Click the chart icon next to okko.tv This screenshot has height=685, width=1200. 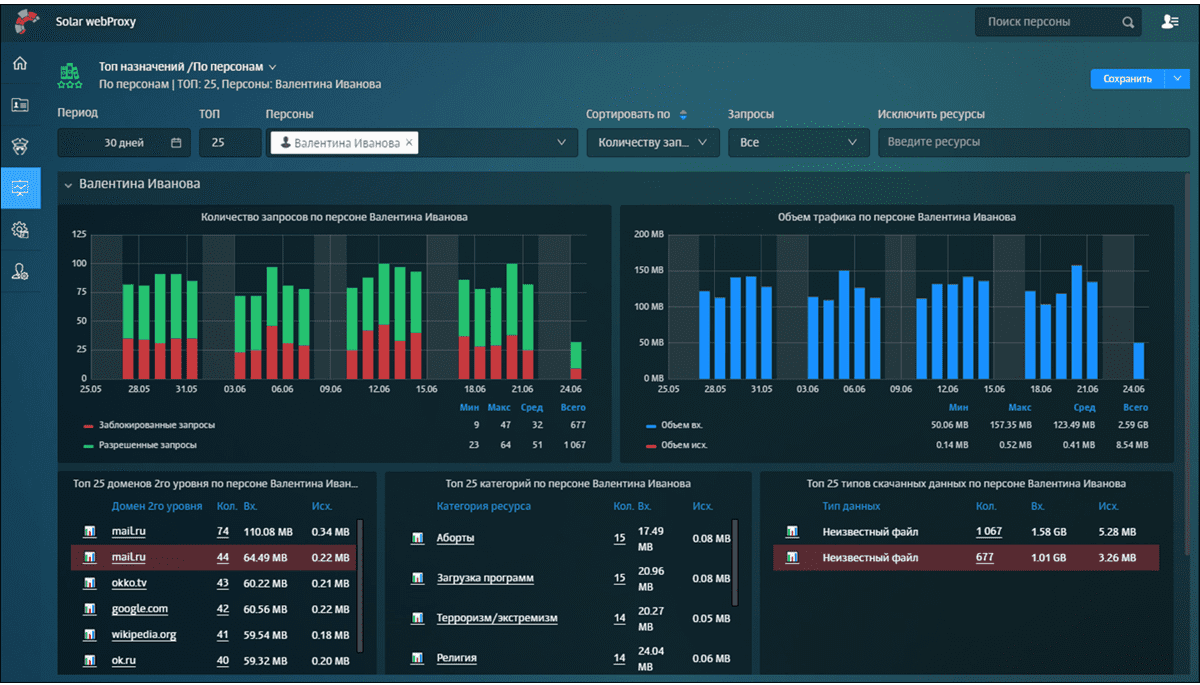tap(89, 583)
